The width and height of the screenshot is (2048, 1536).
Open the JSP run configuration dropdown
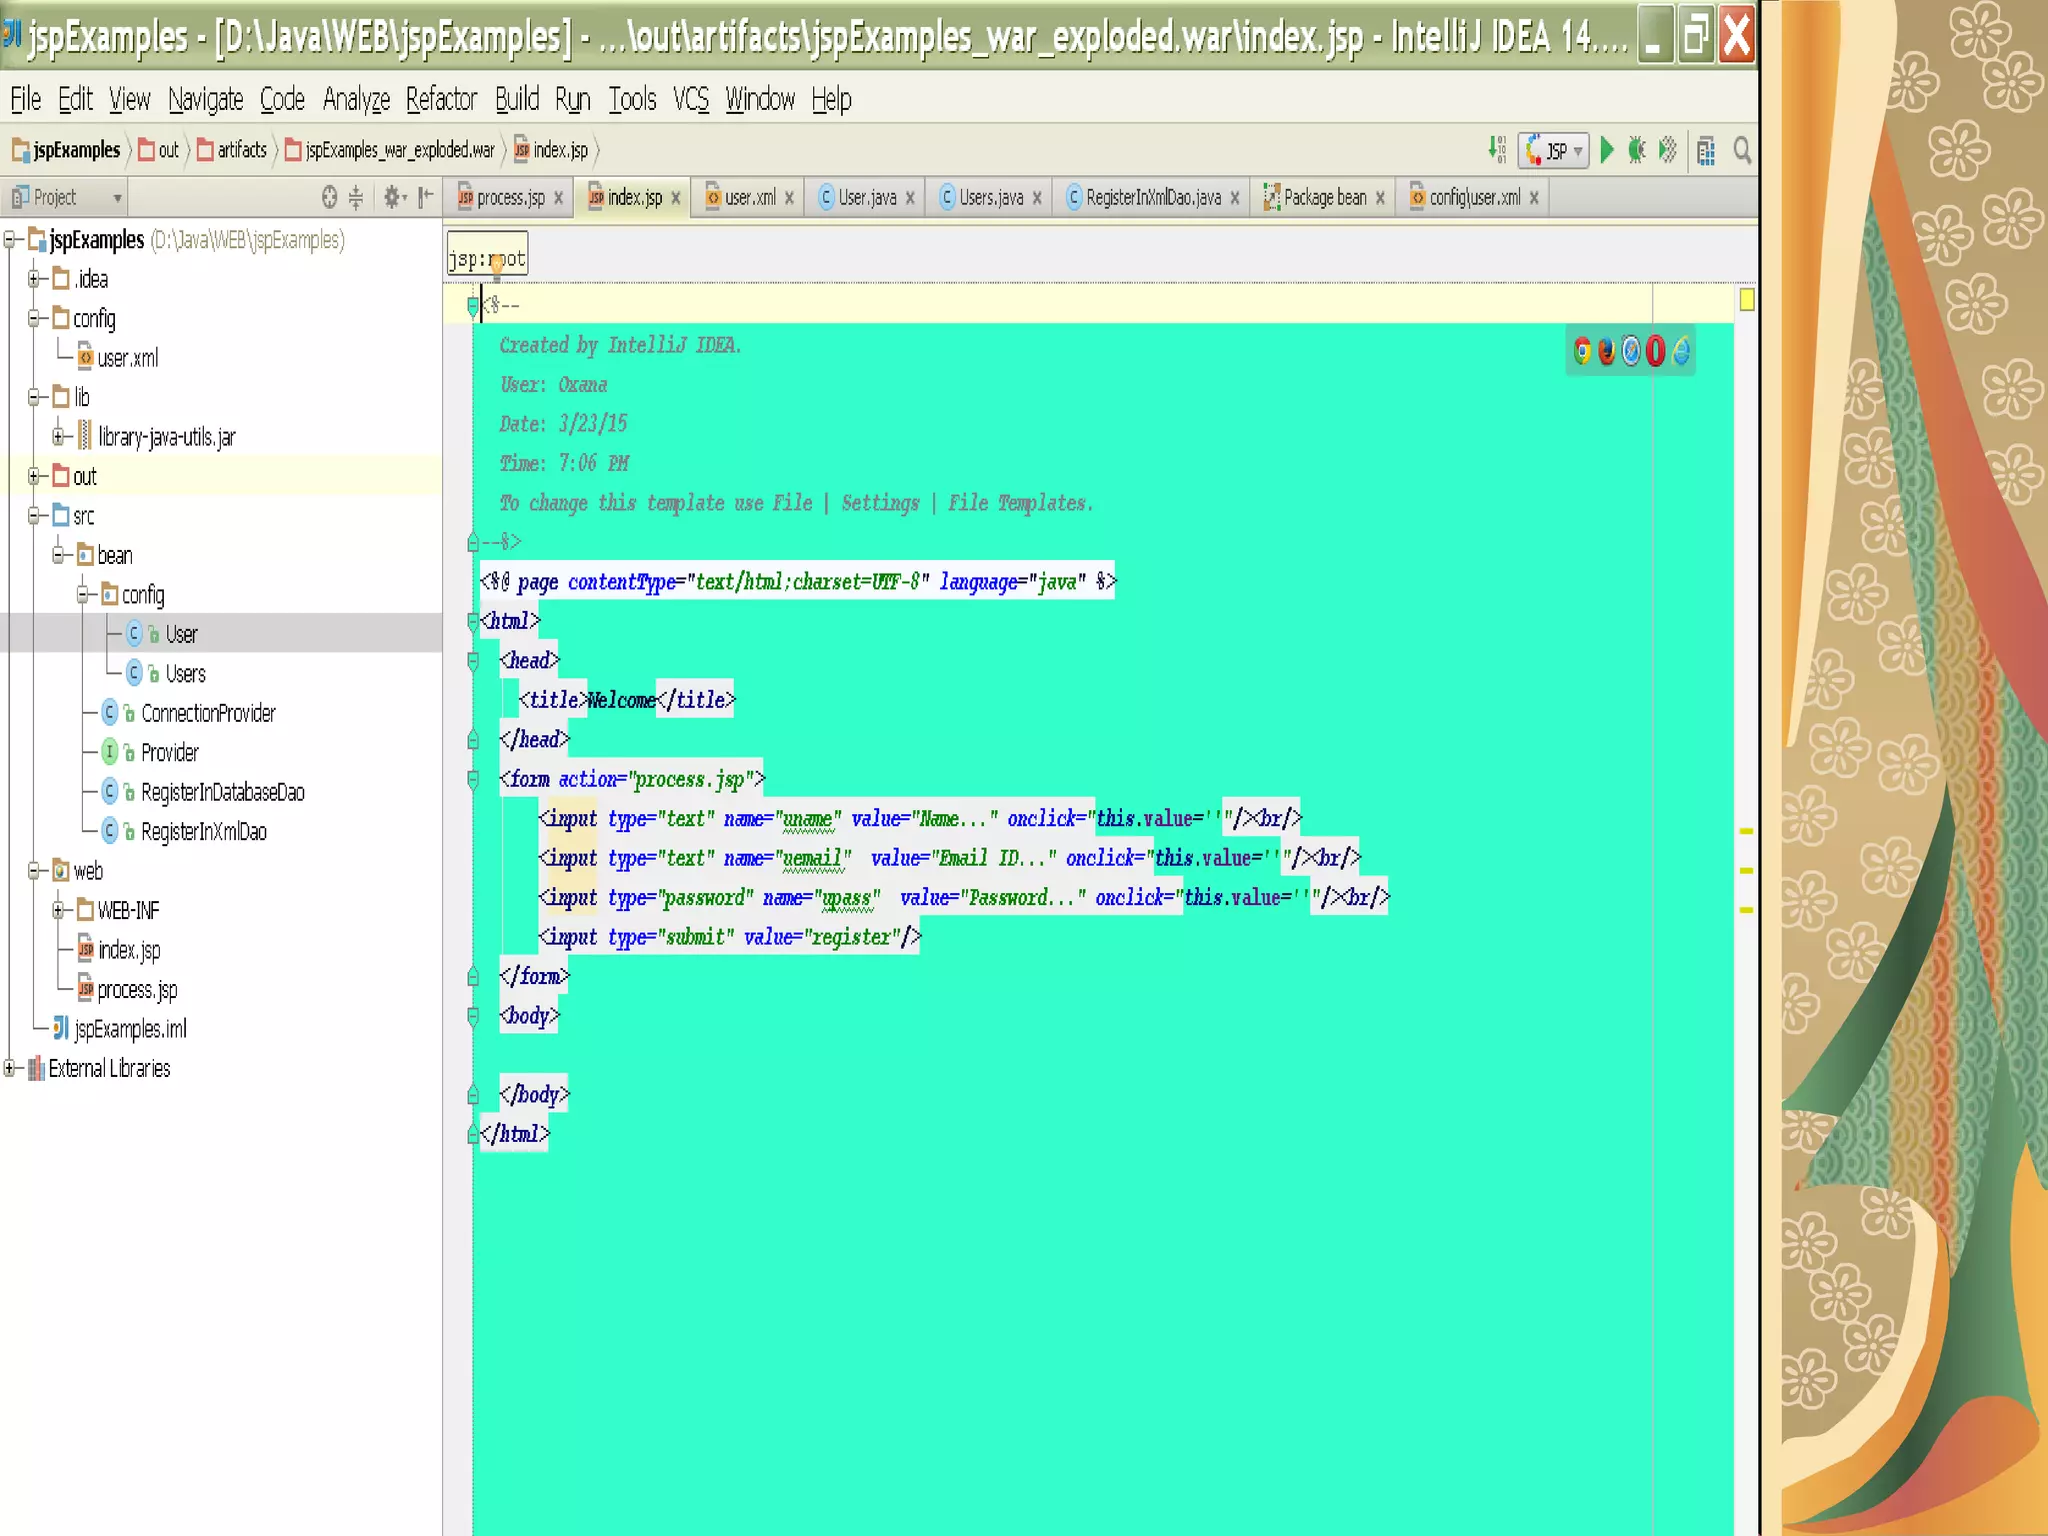click(1556, 151)
